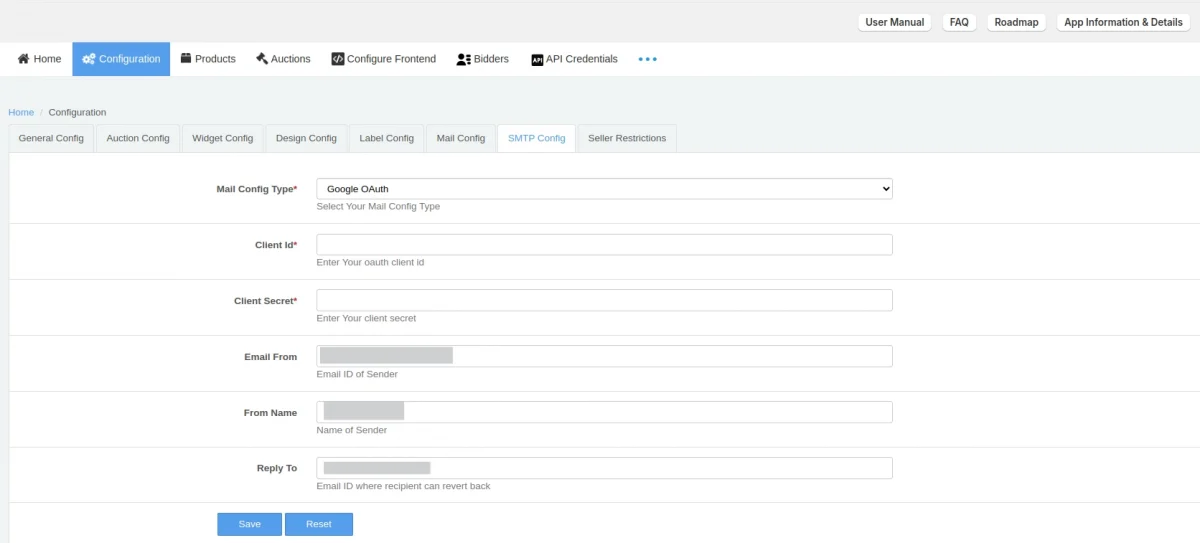Viewport: 1200px width, 543px height.
Task: Click the Home breadcrumb link
Action: (x=21, y=112)
